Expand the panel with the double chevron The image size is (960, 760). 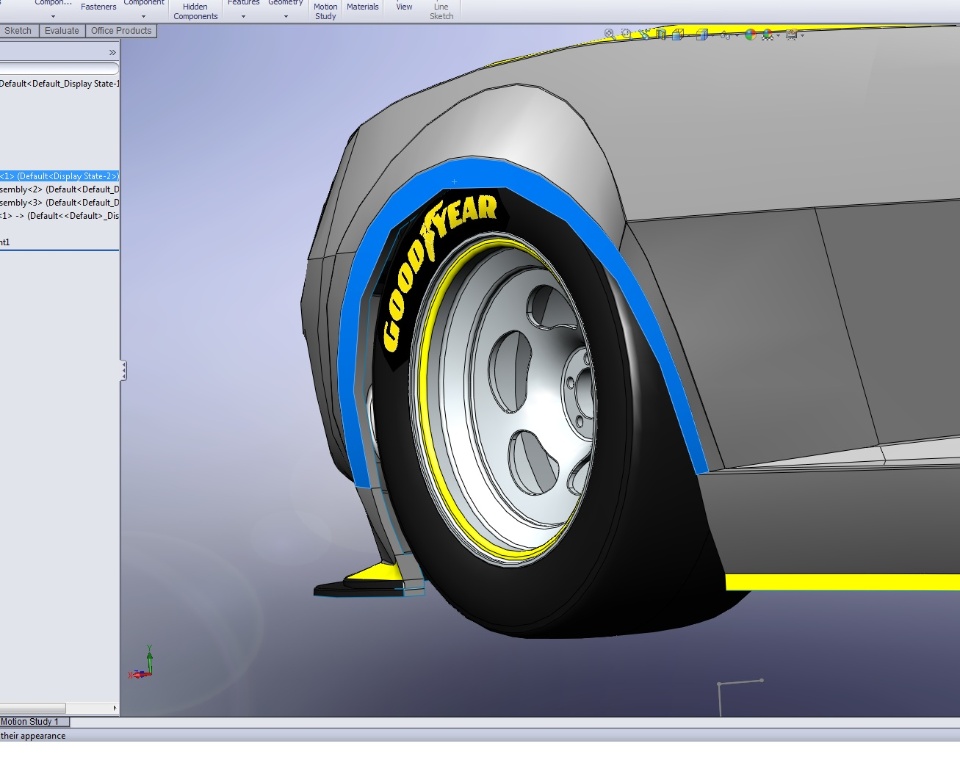click(x=112, y=53)
